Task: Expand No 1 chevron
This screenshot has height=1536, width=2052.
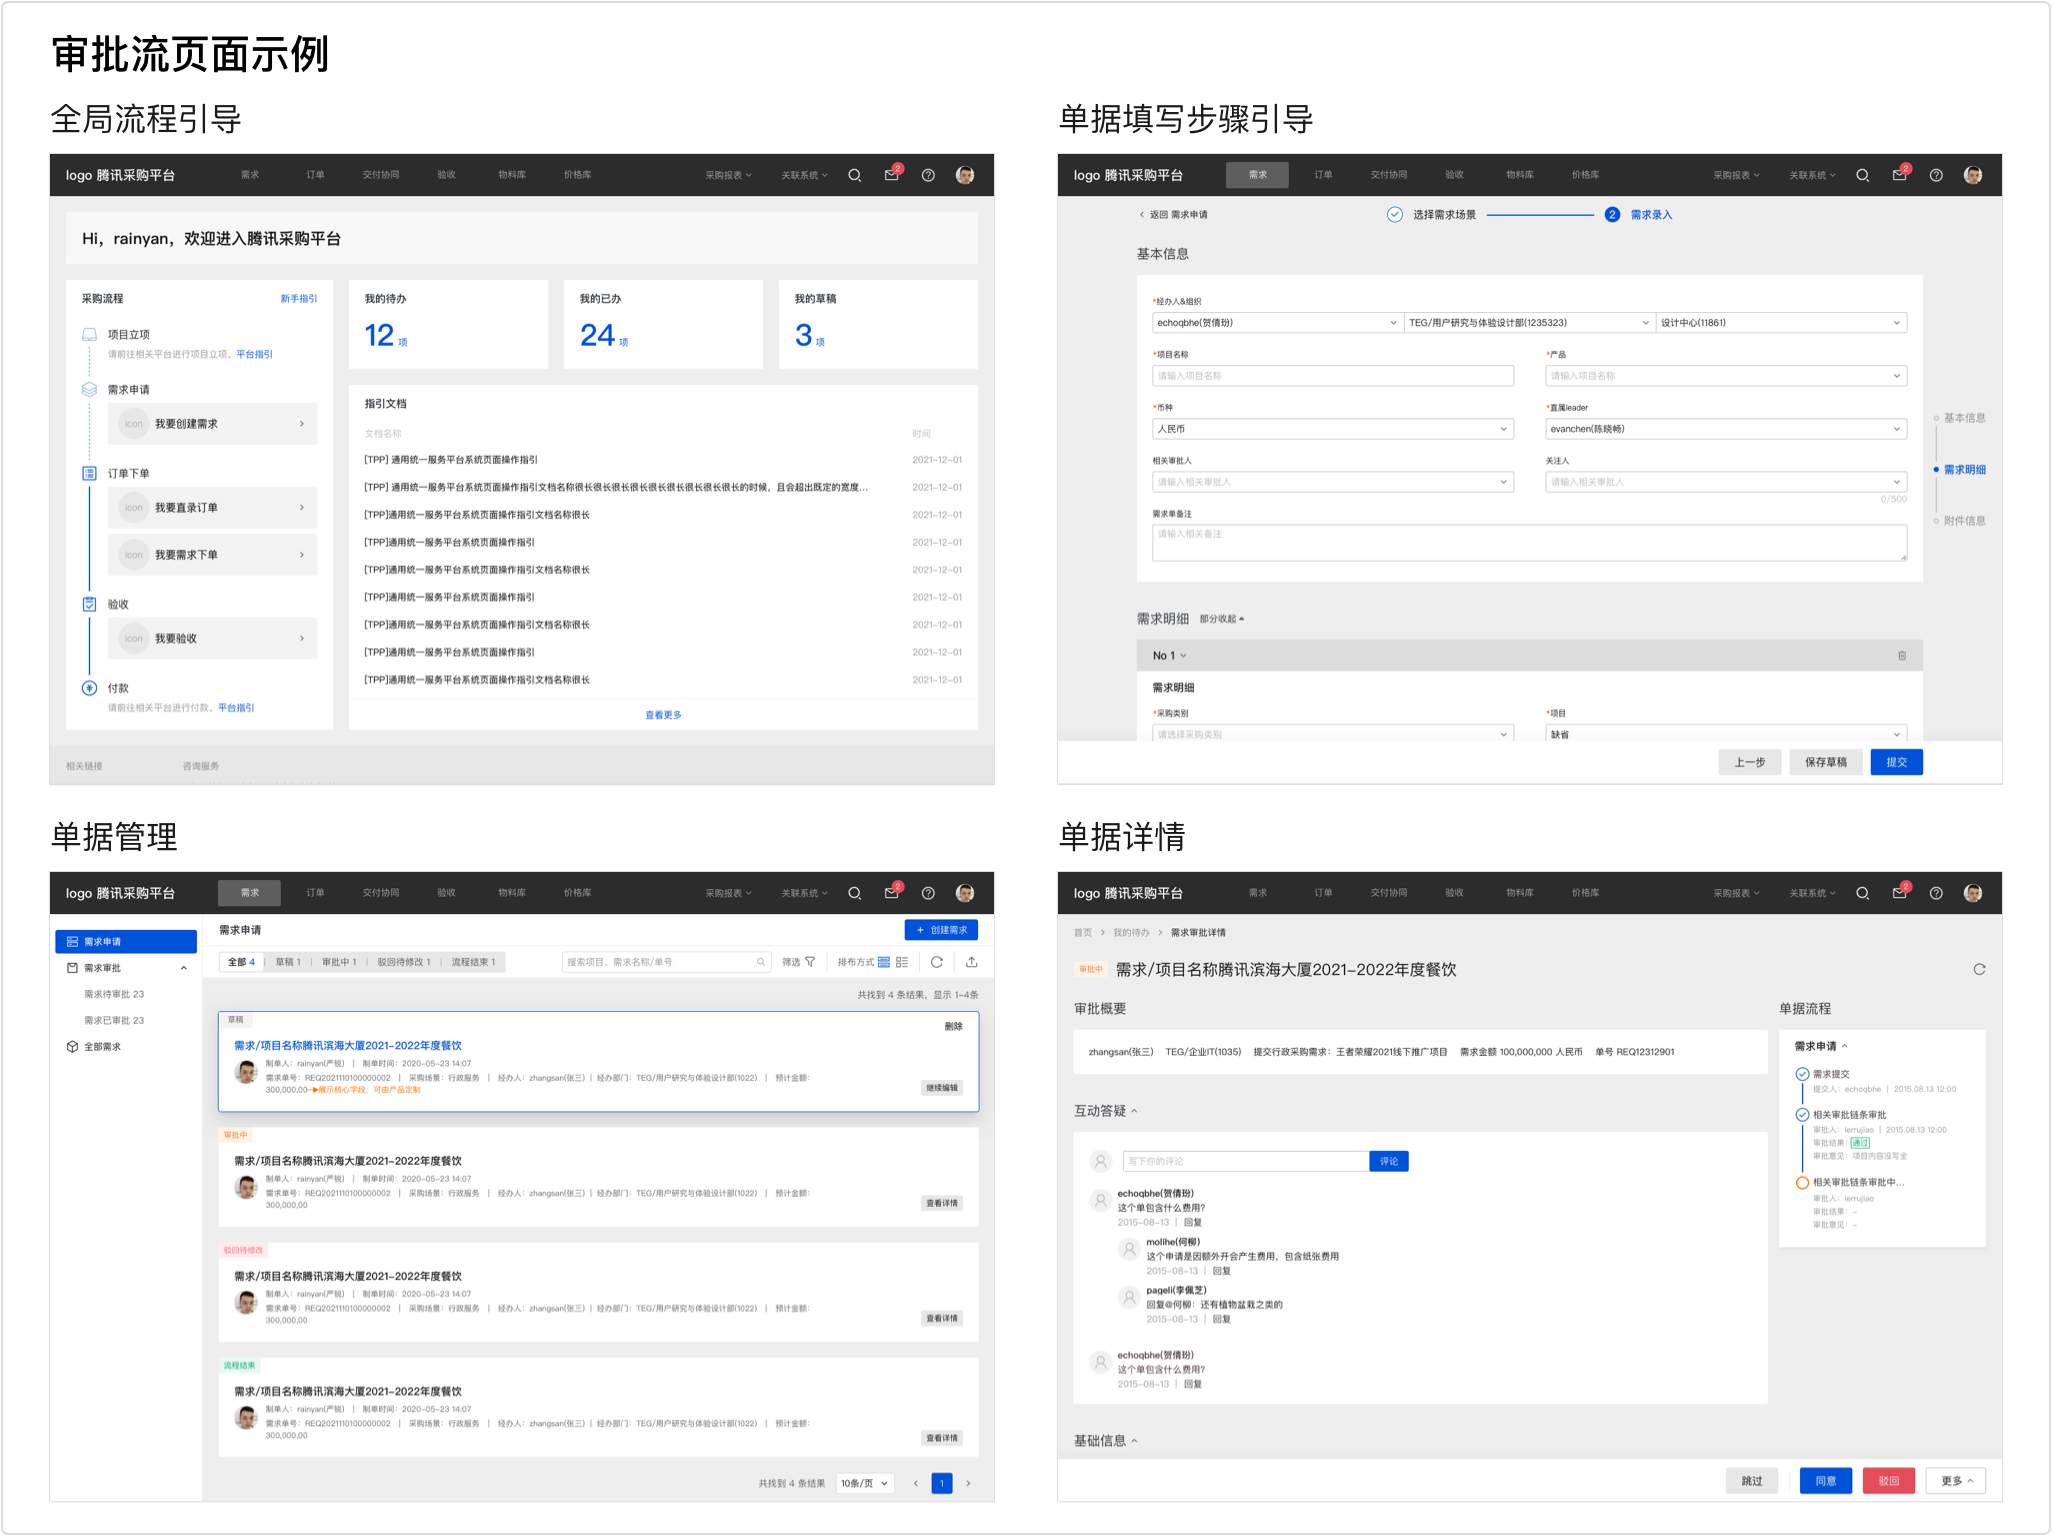Action: [1183, 656]
